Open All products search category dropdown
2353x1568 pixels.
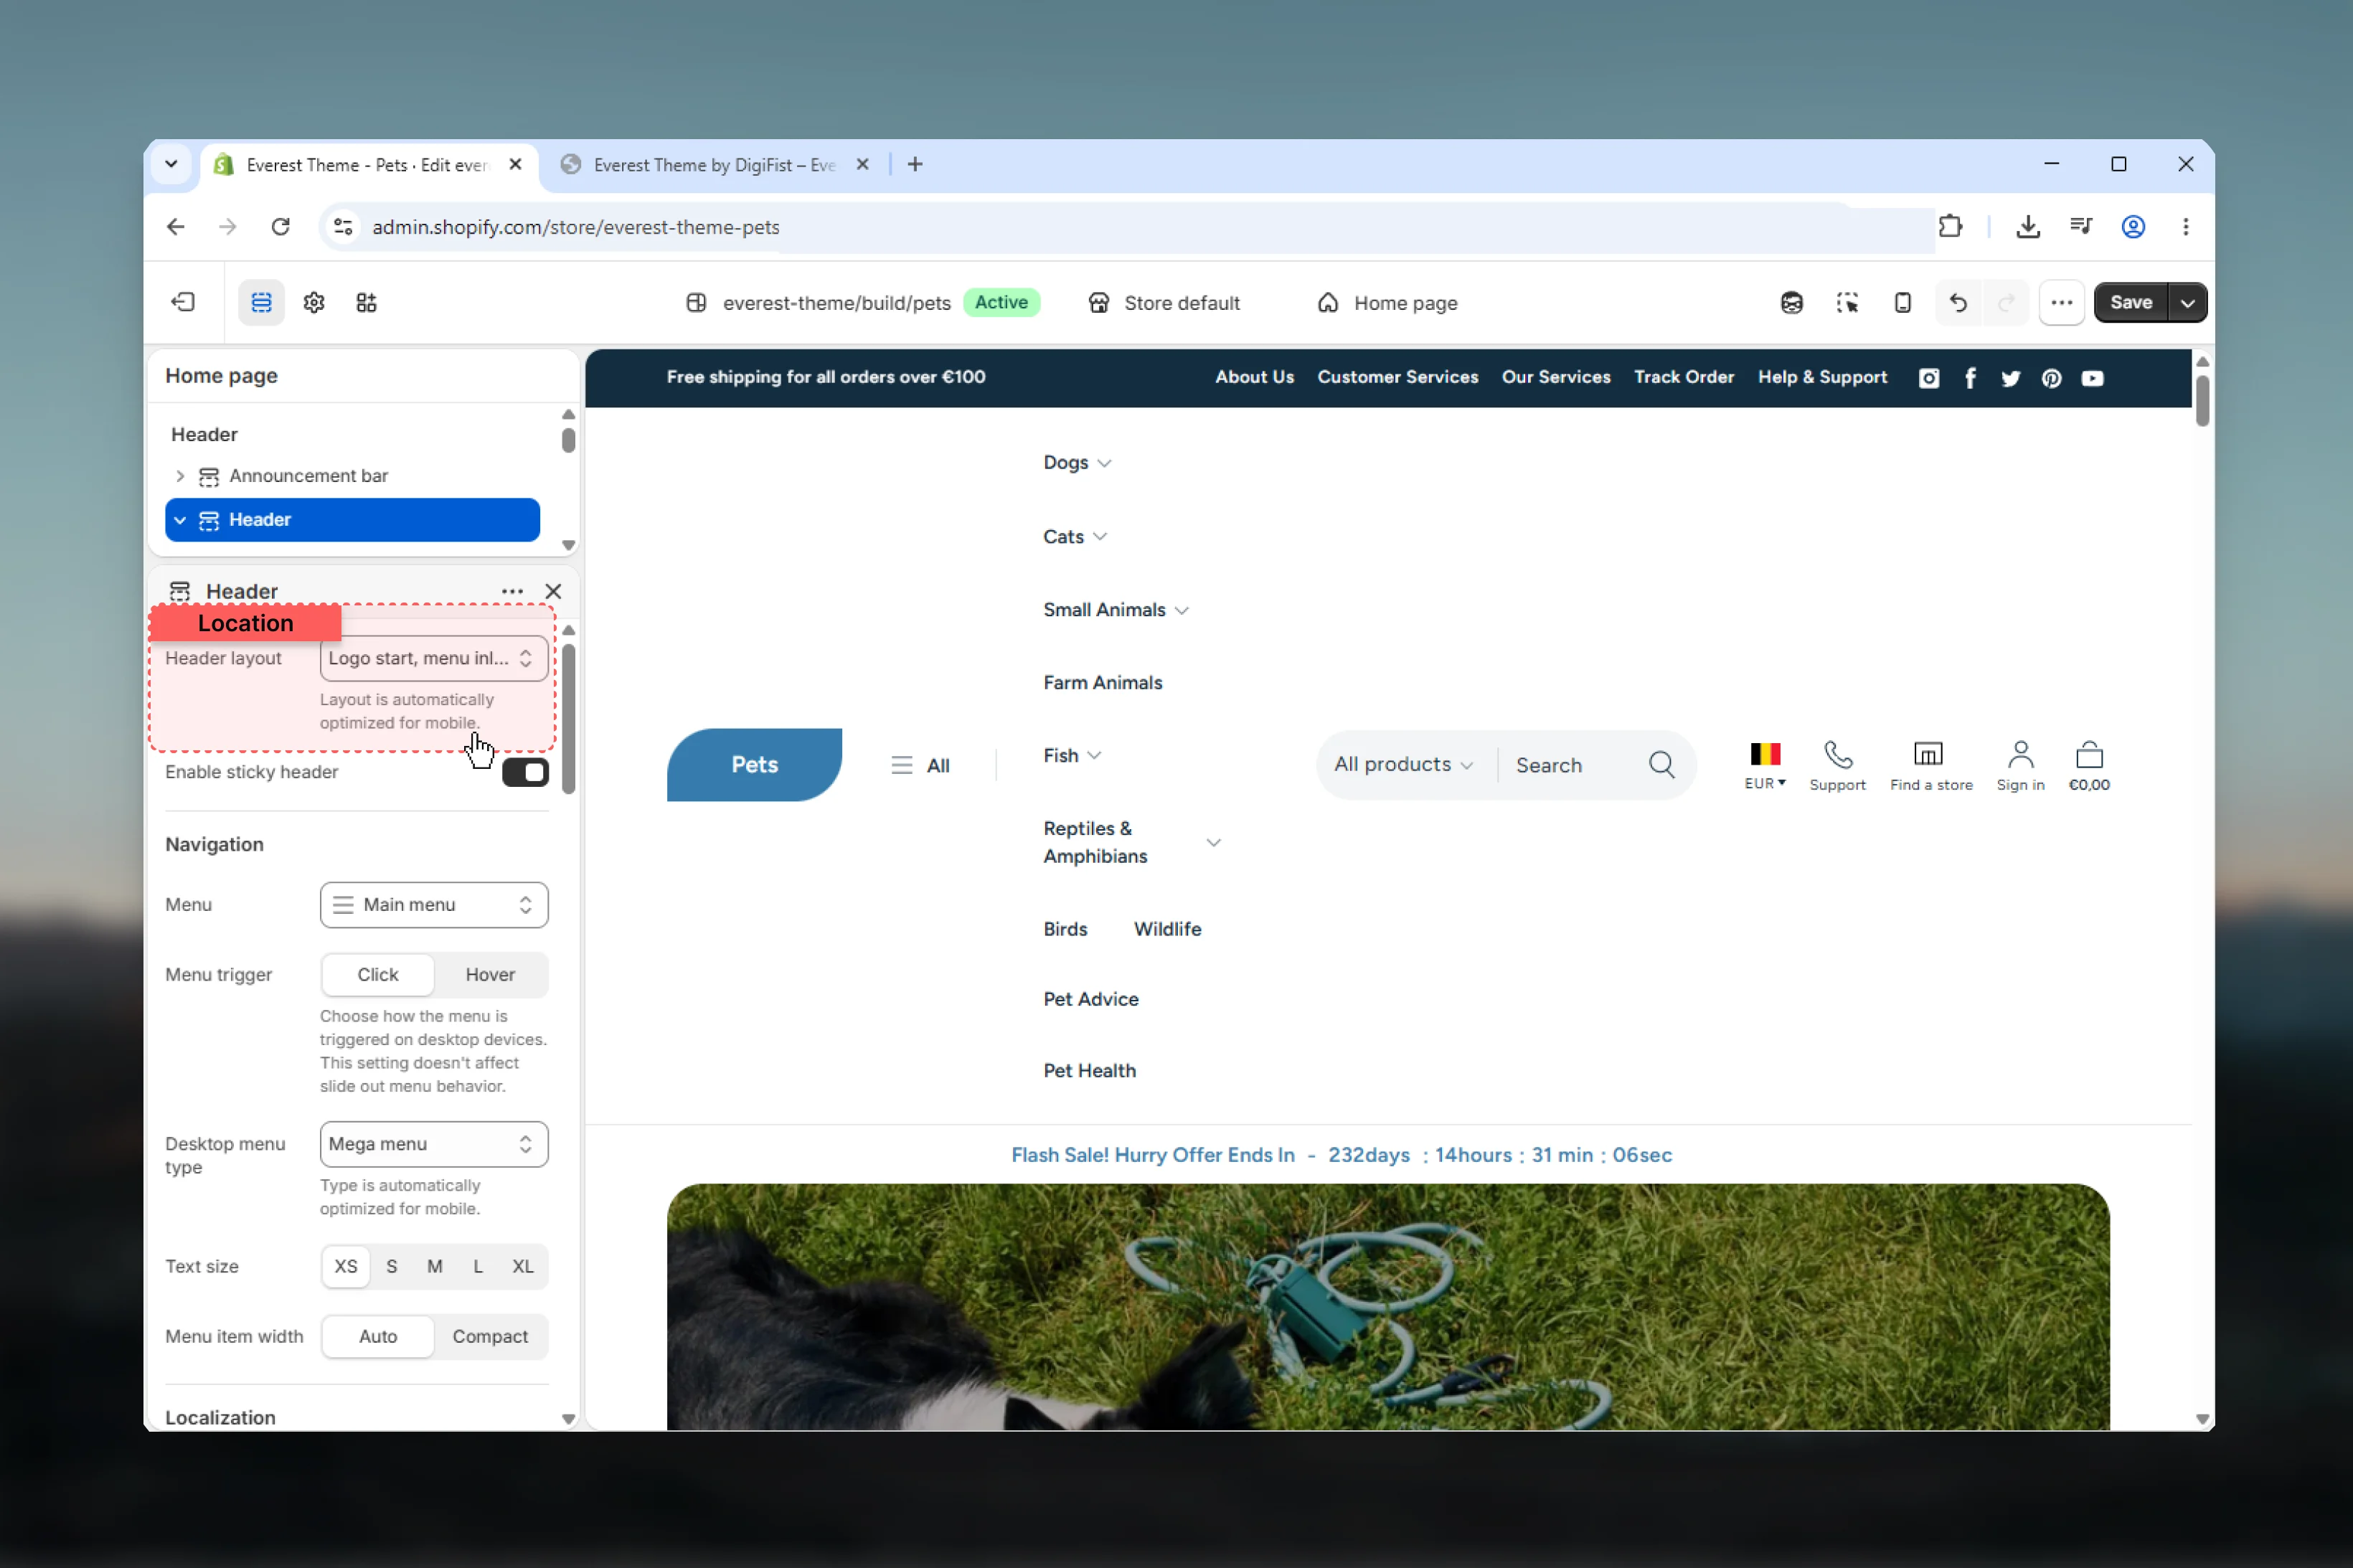(x=1403, y=764)
